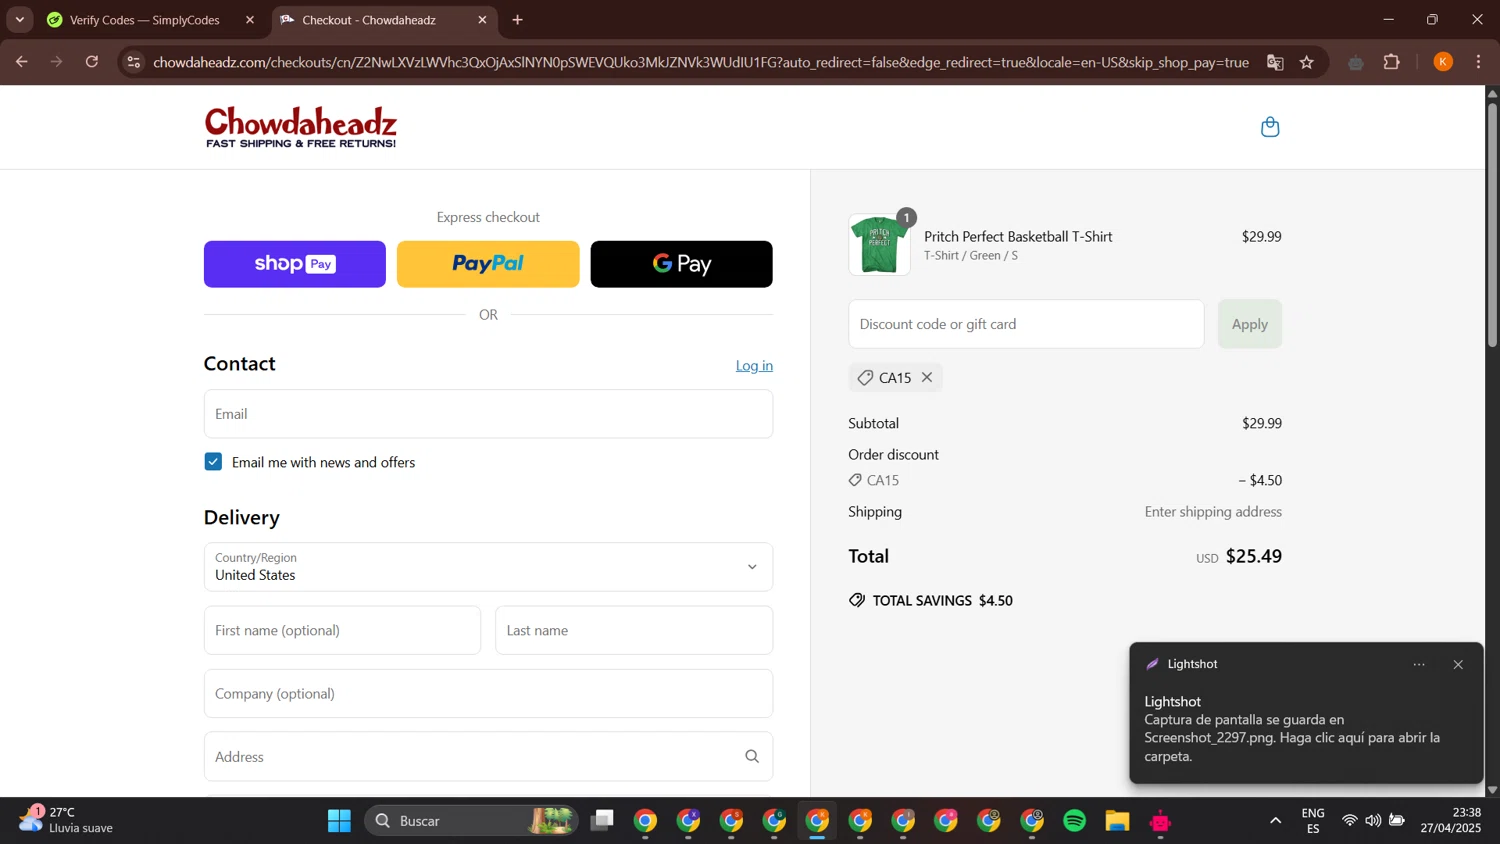
Task: Focus the Email input field
Action: tap(488, 414)
